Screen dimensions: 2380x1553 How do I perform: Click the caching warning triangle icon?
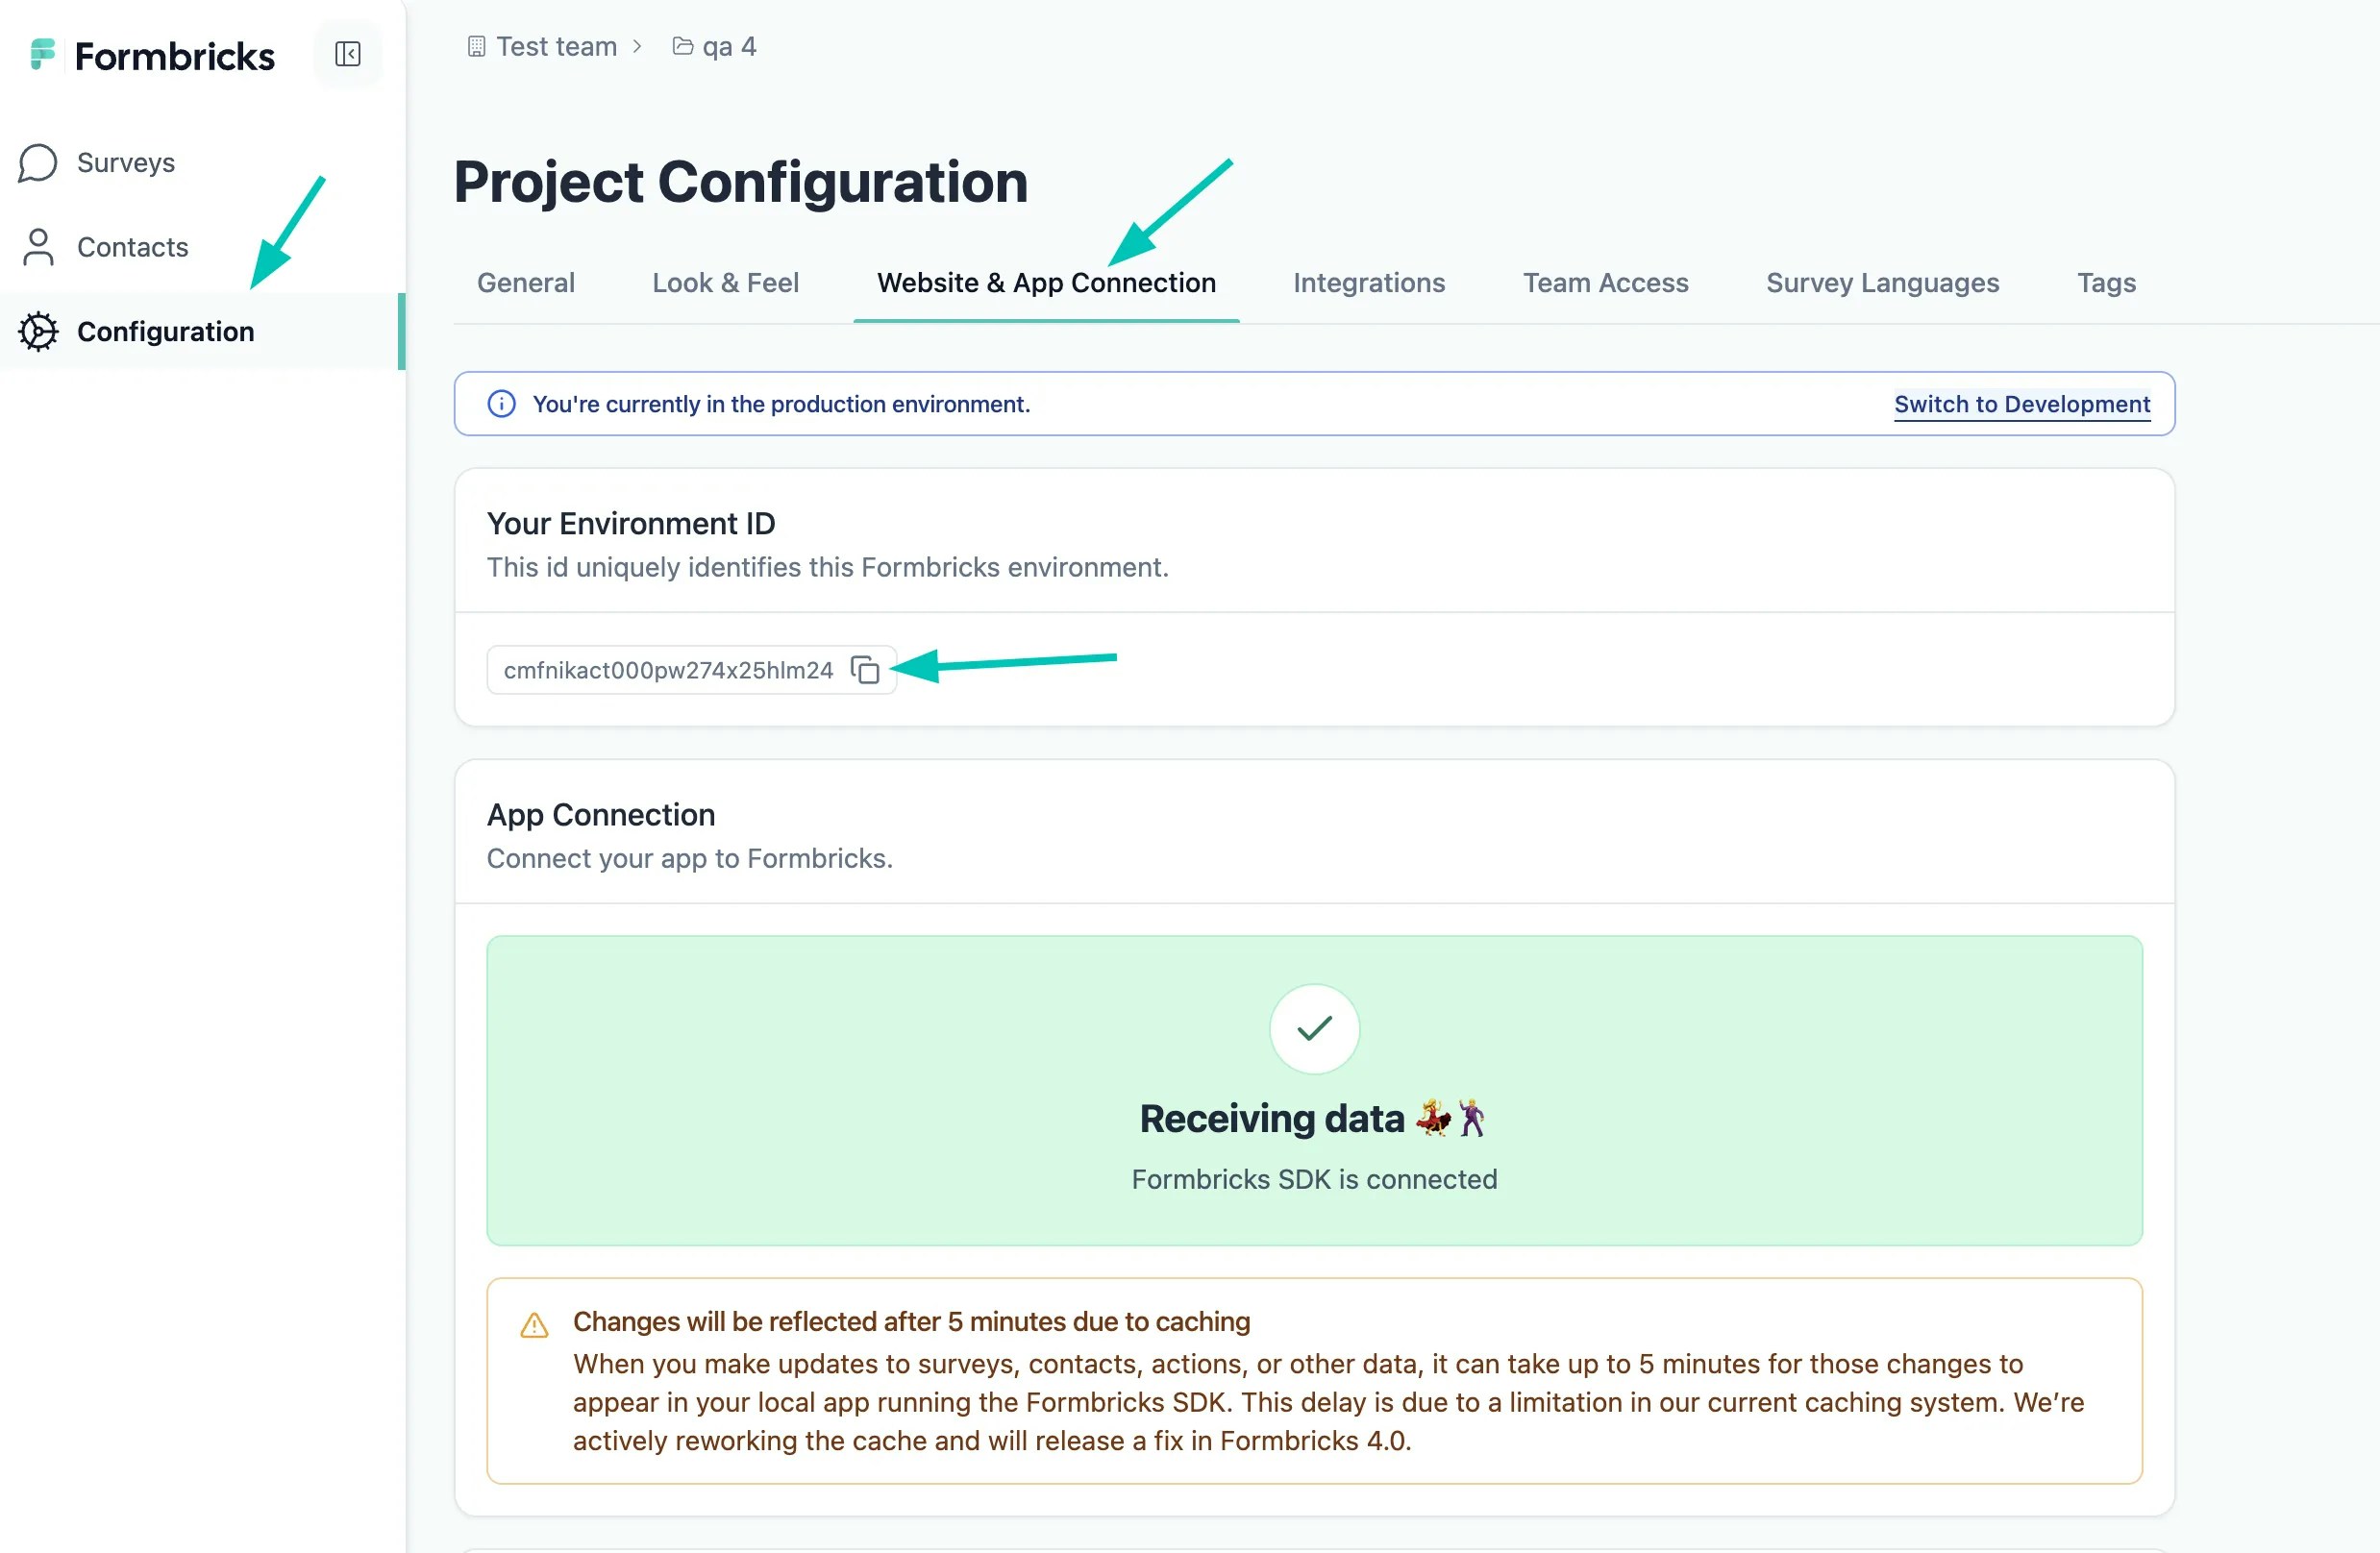534,1326
